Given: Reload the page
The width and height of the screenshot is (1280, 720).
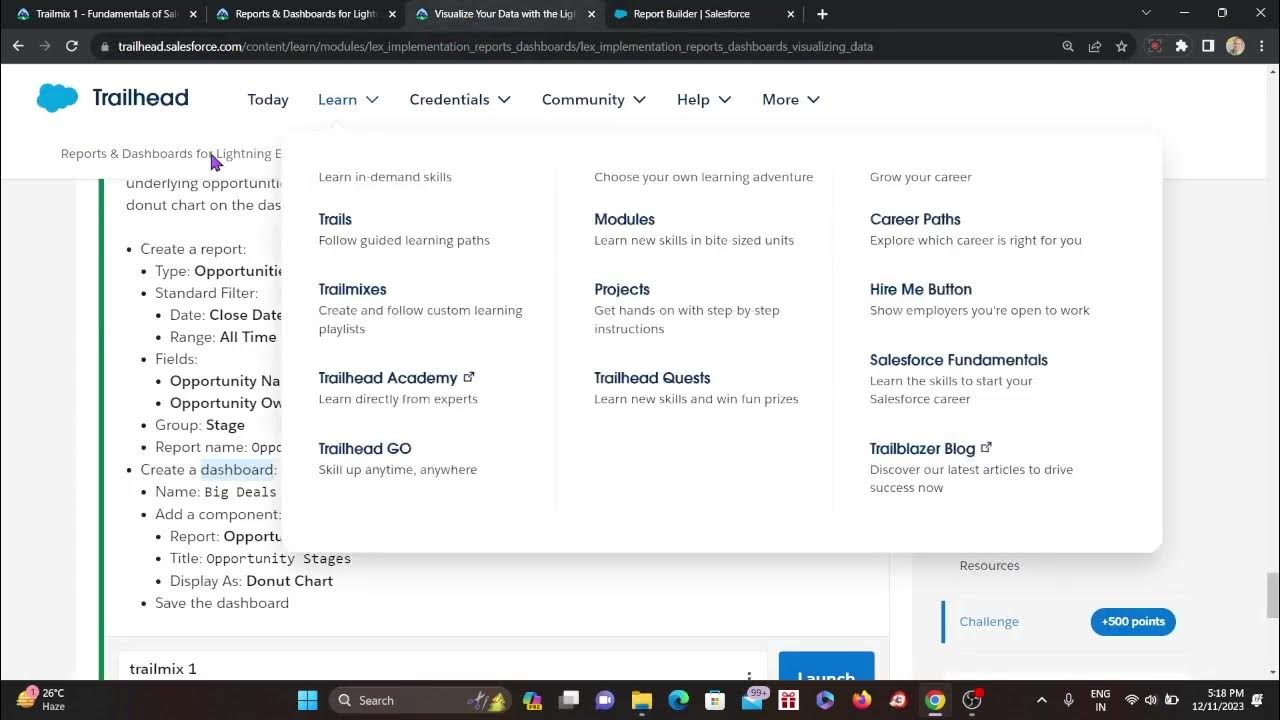Looking at the screenshot, I should pos(72,46).
